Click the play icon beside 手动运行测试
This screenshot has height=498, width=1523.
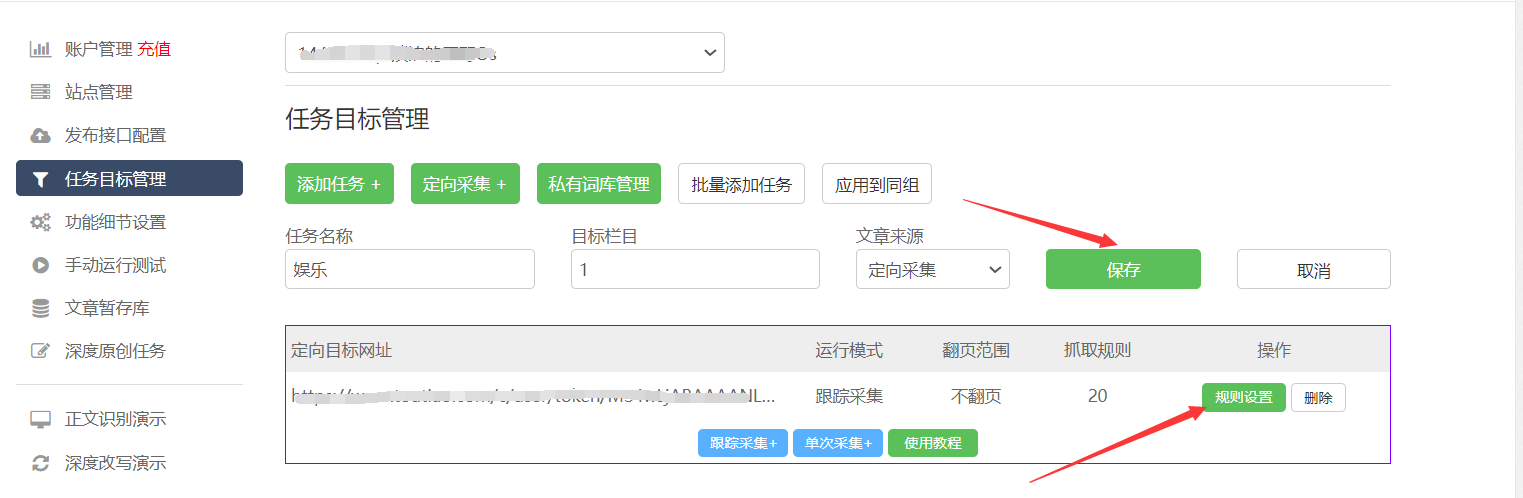[x=40, y=266]
